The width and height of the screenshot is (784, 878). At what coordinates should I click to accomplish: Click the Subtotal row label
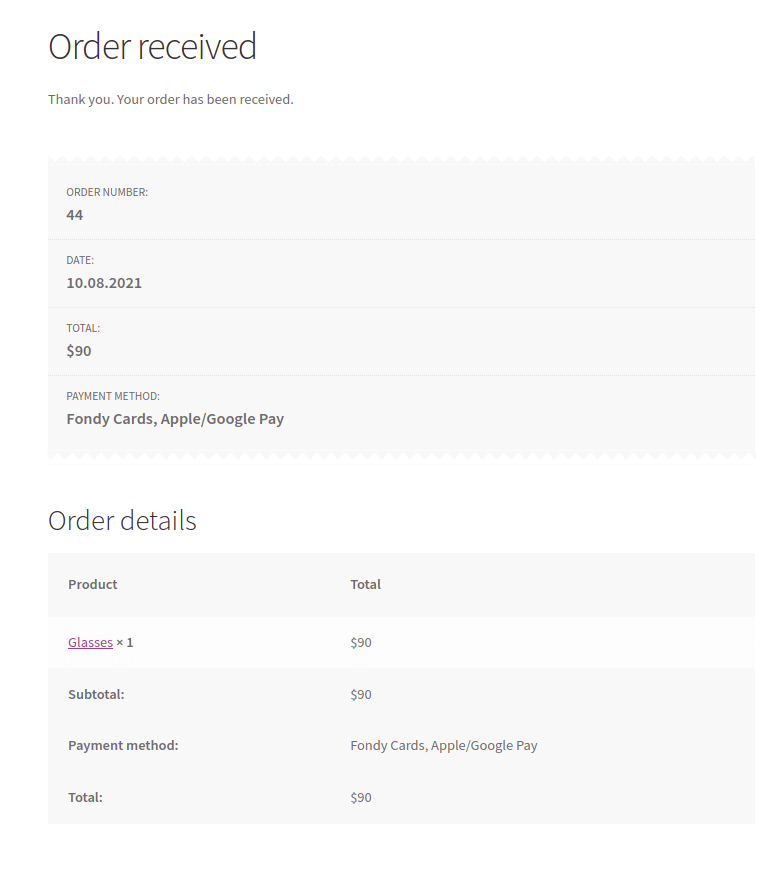point(96,694)
